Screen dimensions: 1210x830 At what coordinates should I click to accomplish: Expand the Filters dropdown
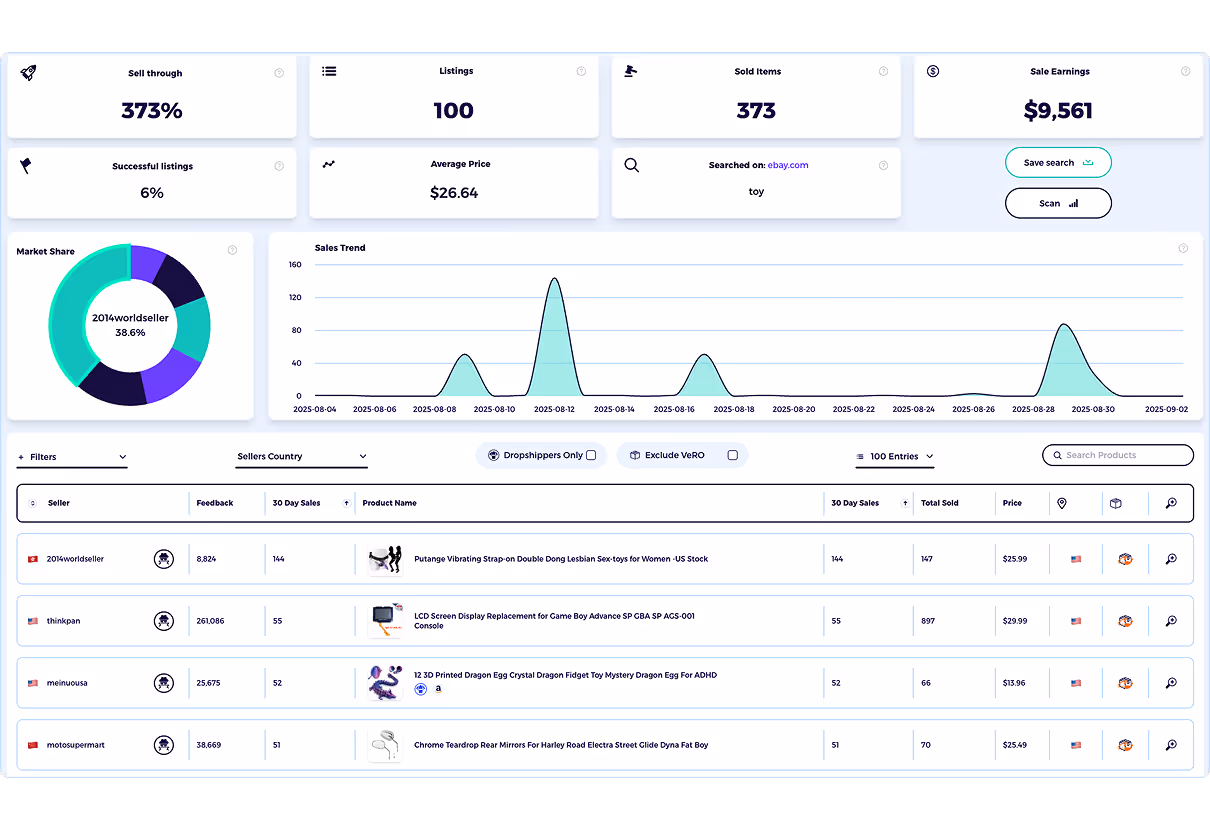[72, 457]
